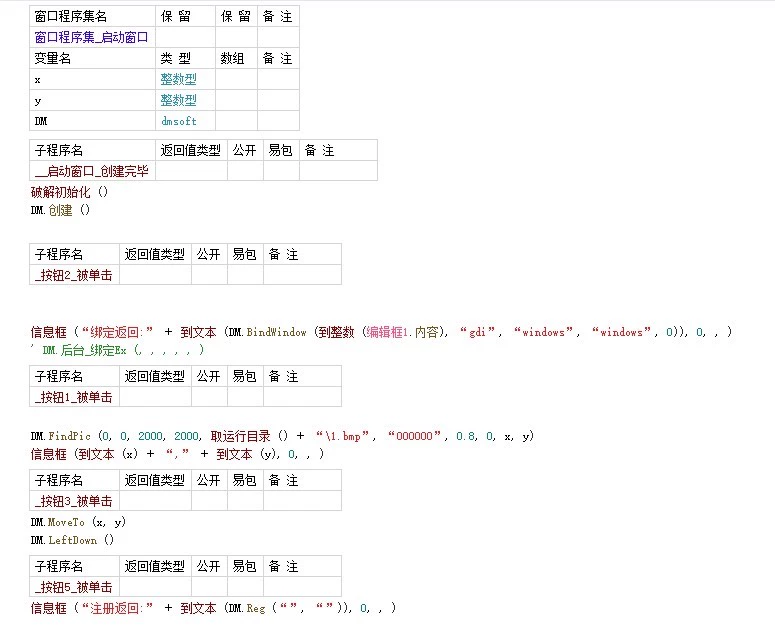
Task: Select subroutine _按钮5_被单击
Action: (73, 587)
